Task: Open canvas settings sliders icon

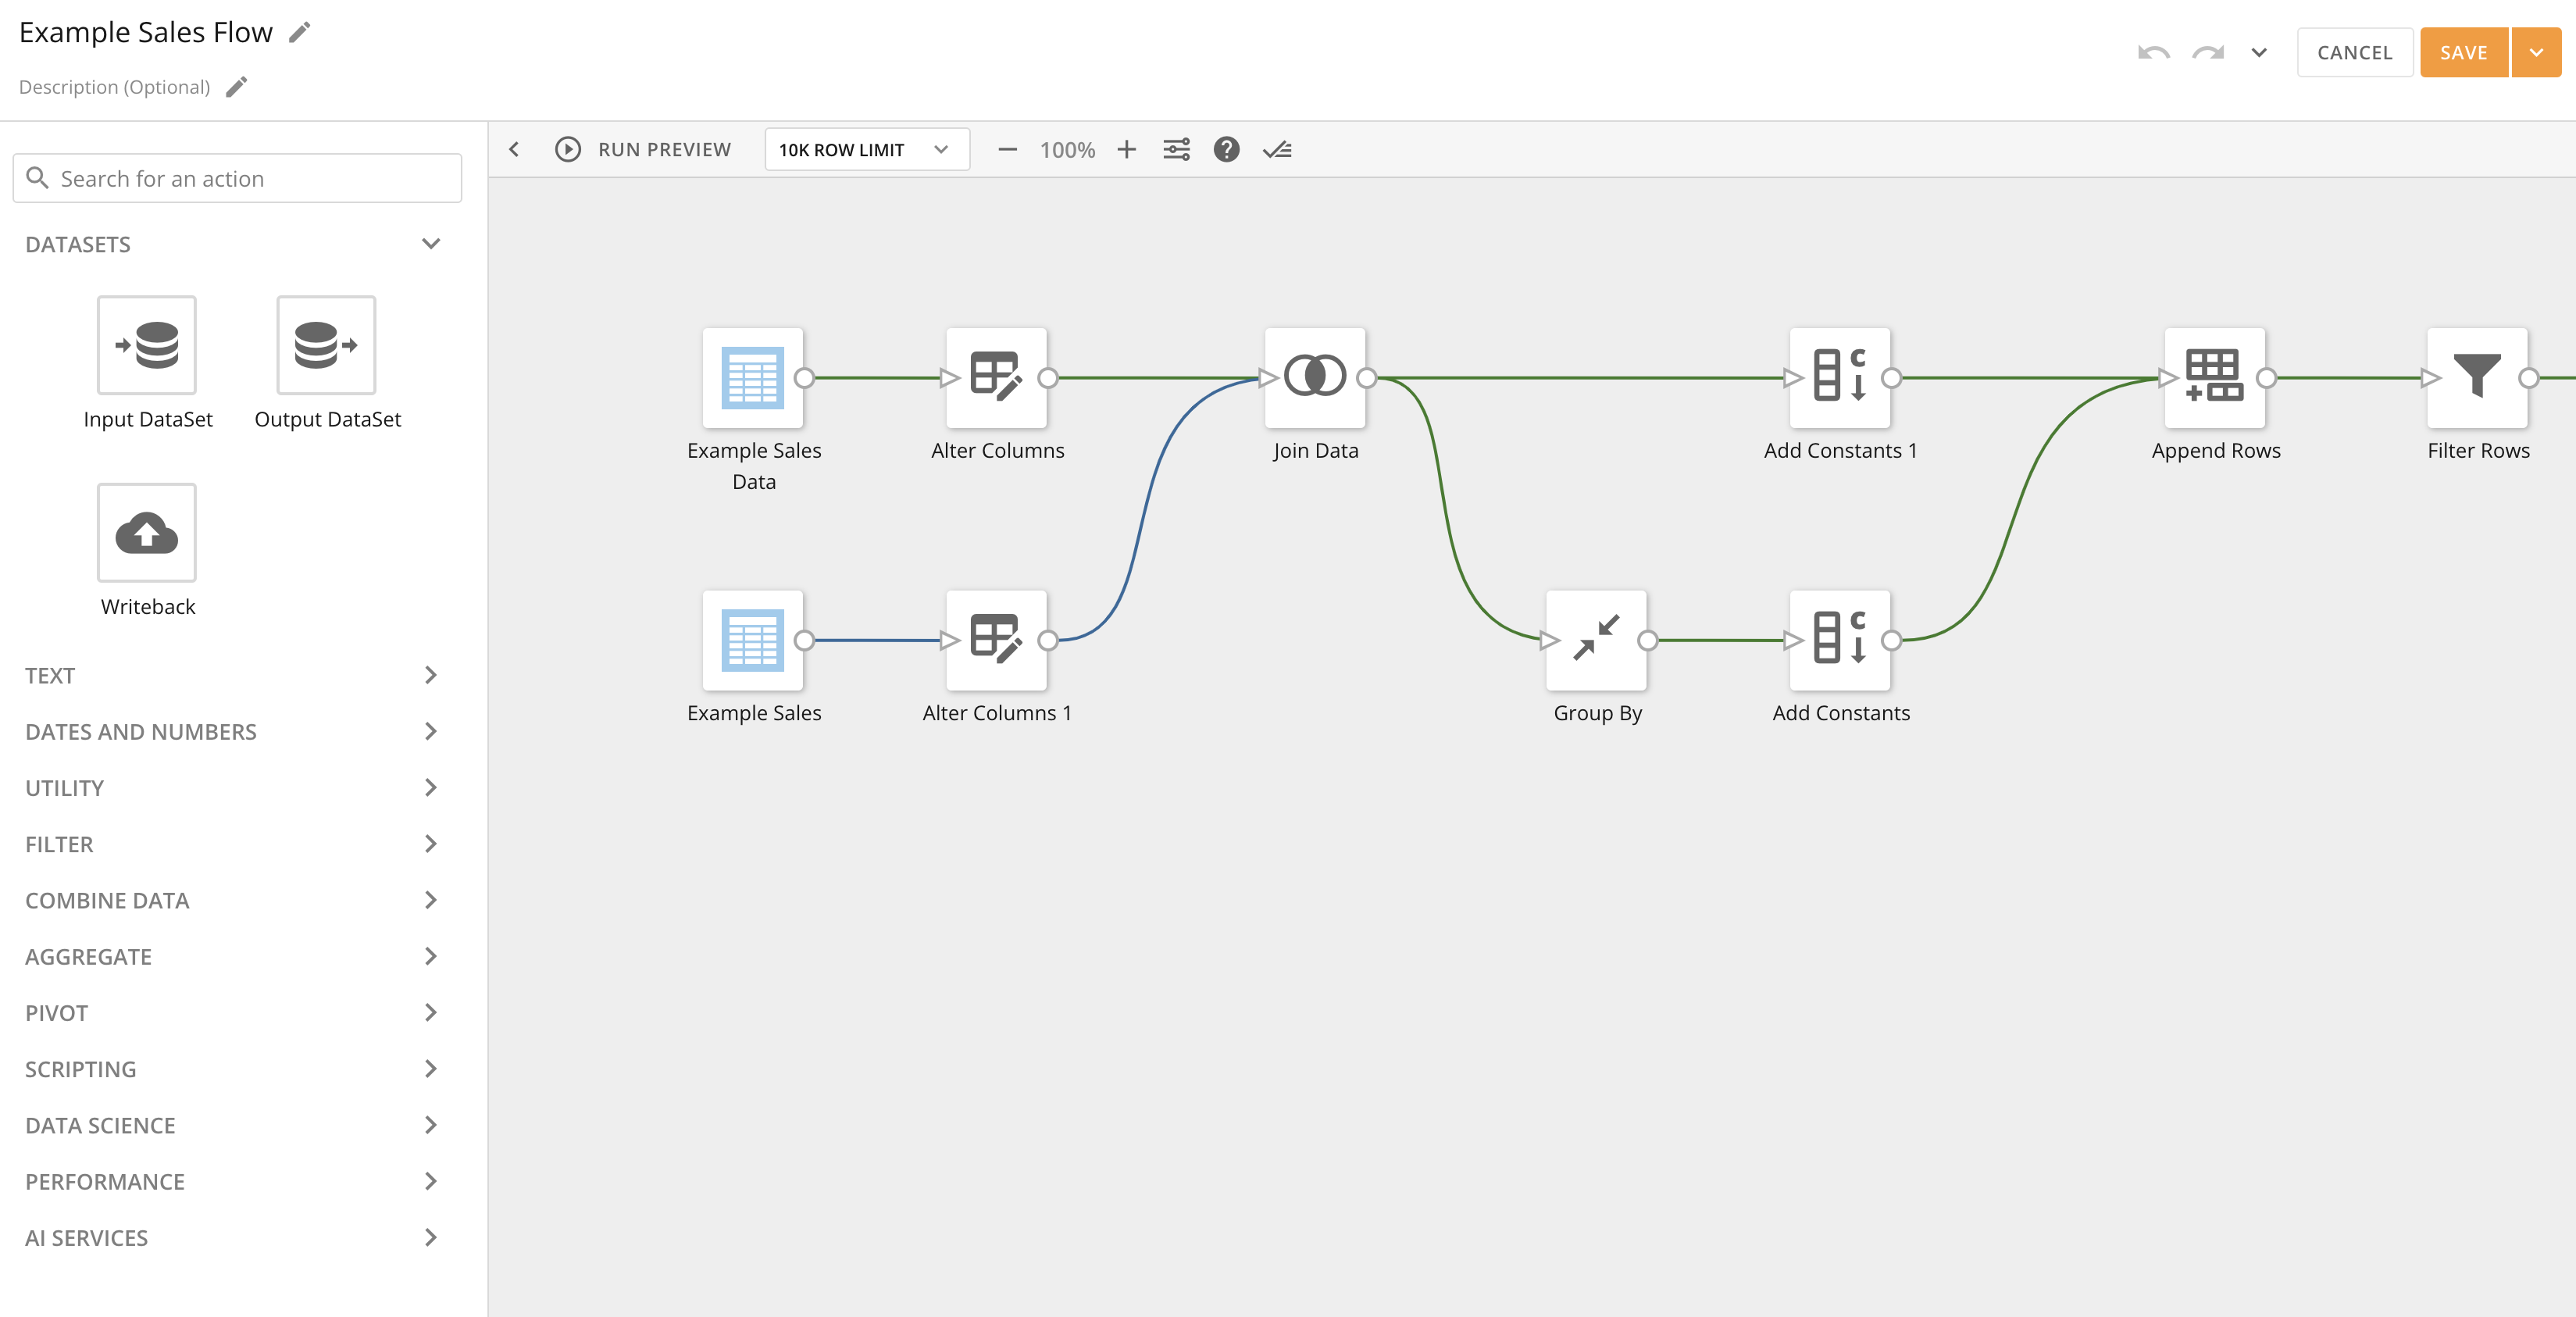Action: (1176, 150)
